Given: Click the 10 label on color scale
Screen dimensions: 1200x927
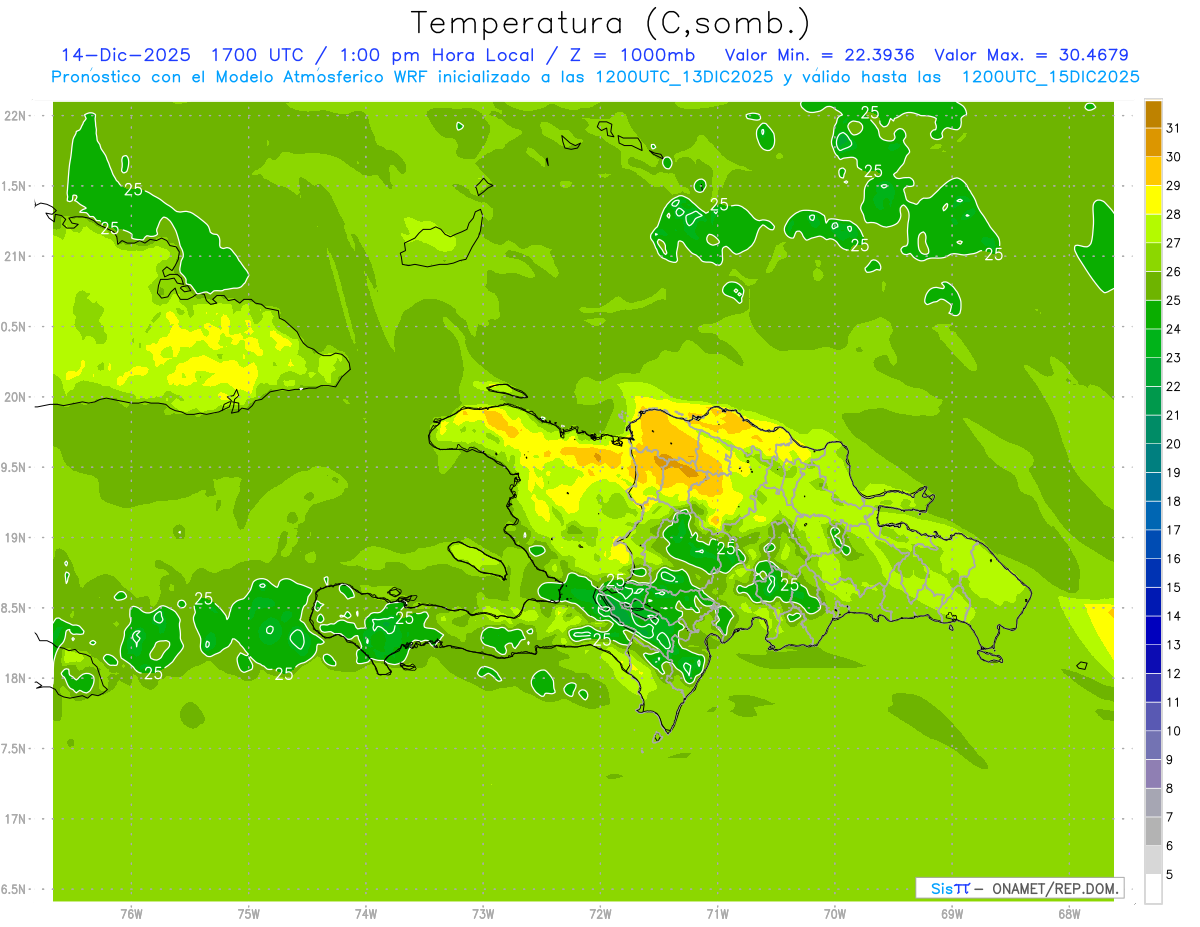Looking at the screenshot, I should coord(1174,731).
